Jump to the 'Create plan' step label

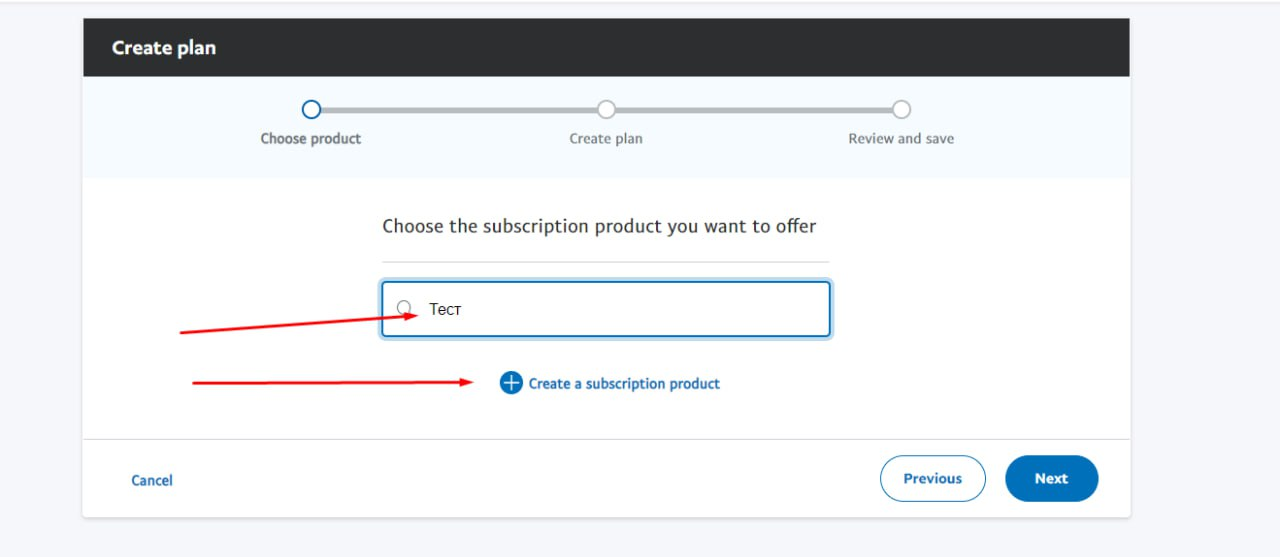coord(606,139)
